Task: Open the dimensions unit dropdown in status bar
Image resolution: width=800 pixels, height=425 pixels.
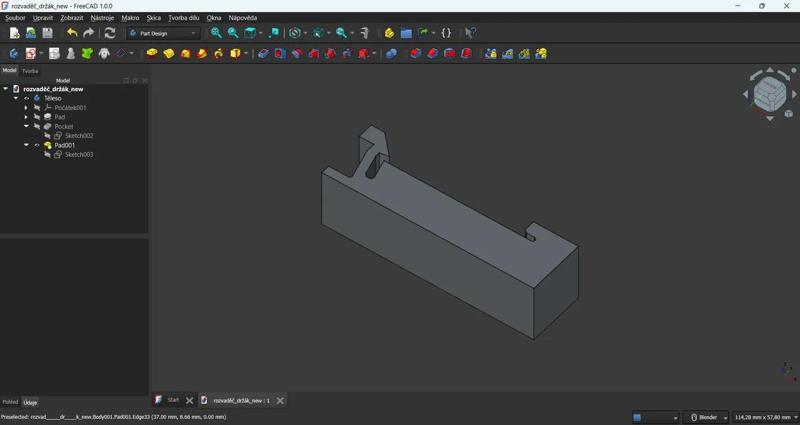Action: point(766,417)
